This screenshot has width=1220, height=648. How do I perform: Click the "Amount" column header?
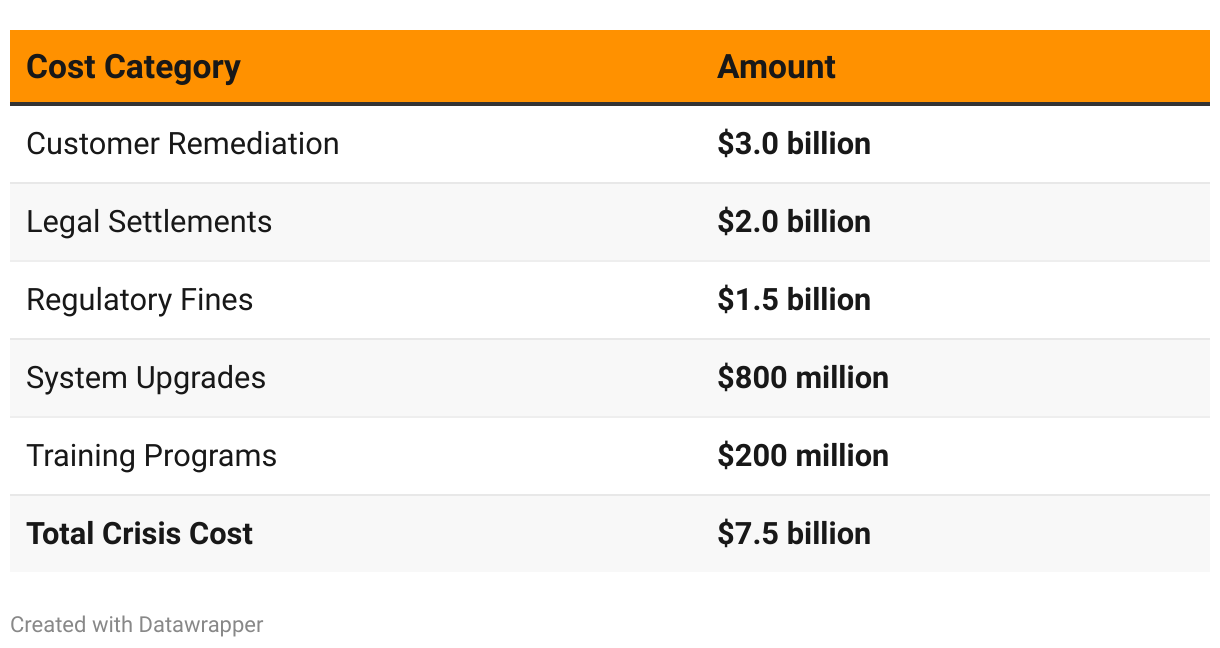coord(776,67)
